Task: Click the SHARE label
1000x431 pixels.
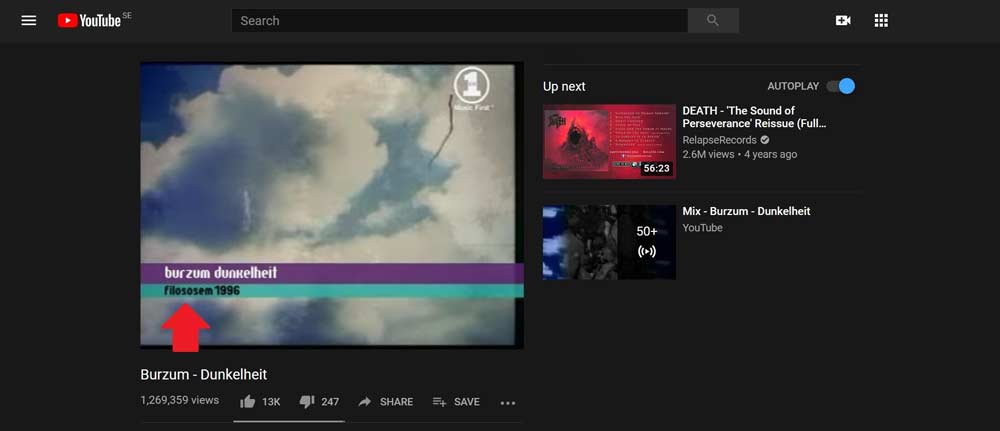Action: point(397,402)
